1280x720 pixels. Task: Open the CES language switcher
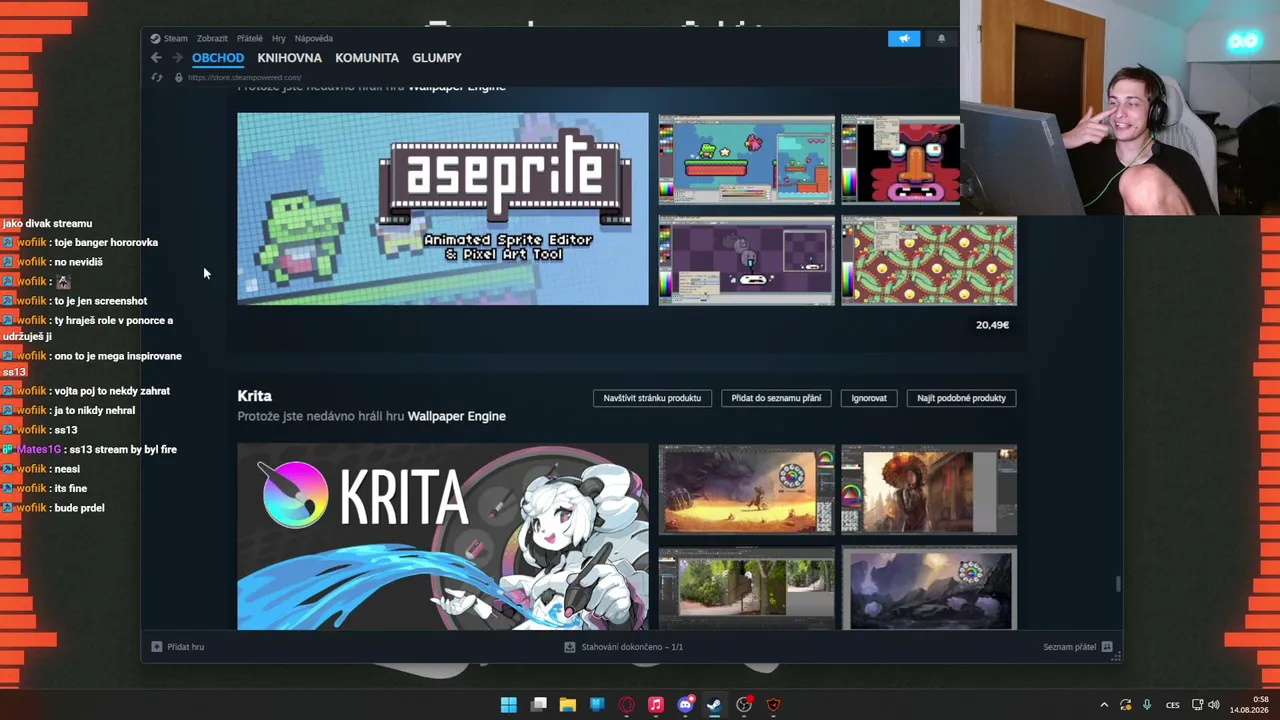[x=1173, y=705]
